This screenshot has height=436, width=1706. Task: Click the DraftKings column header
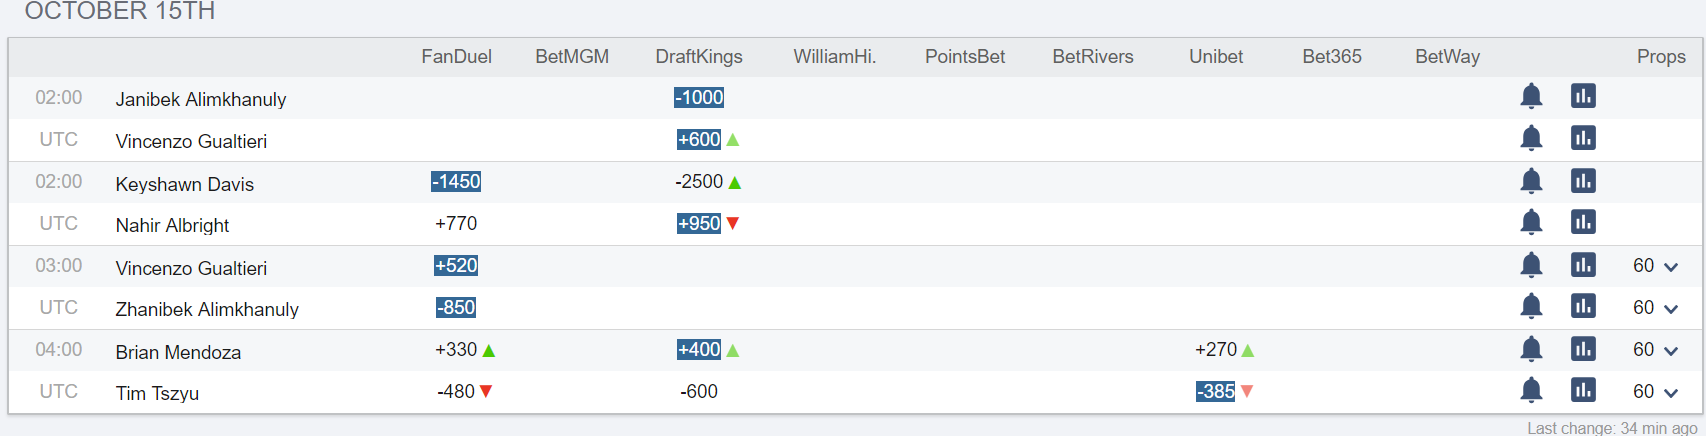click(699, 57)
